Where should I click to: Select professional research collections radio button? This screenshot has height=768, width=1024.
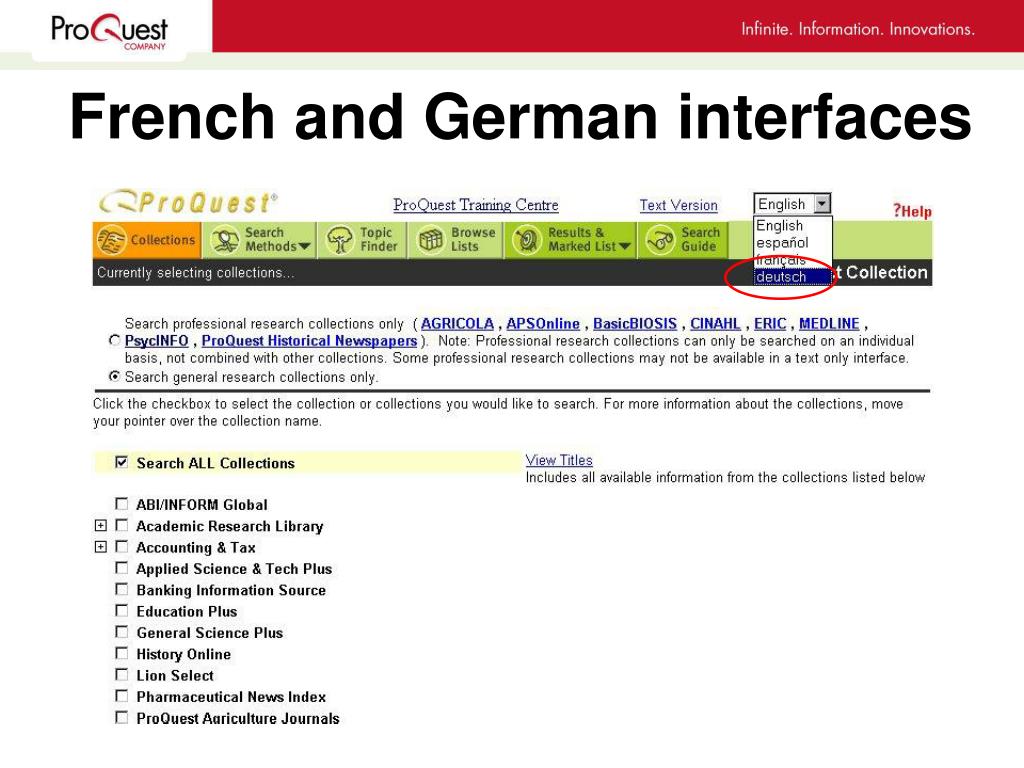[115, 340]
